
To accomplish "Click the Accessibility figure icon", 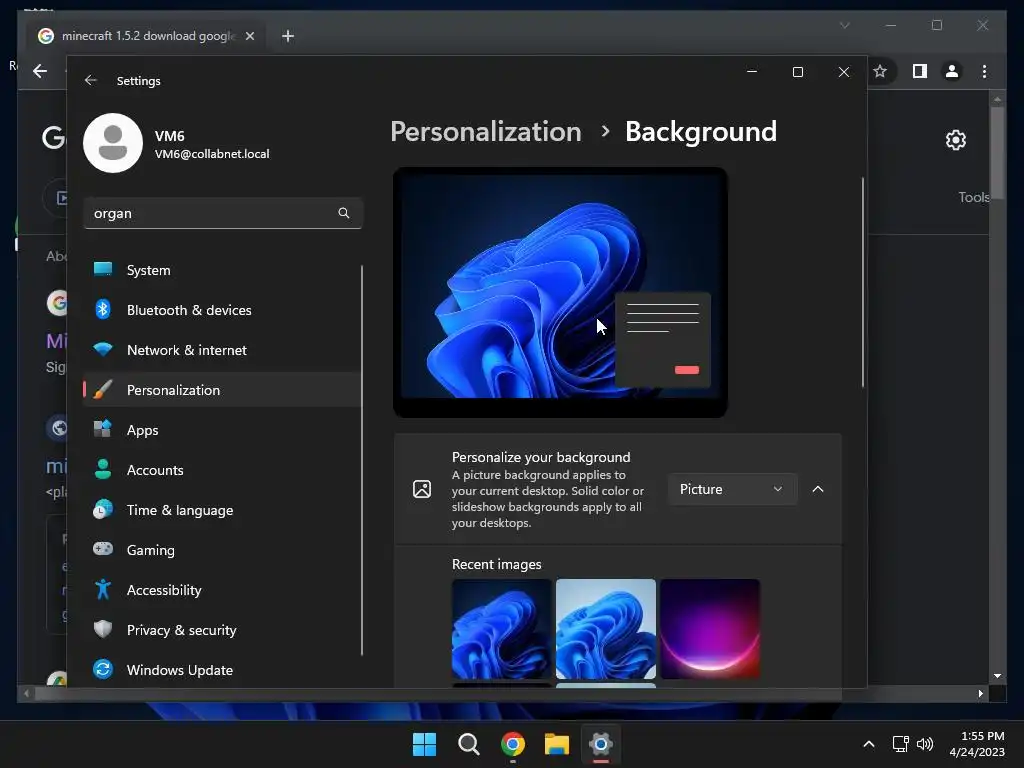I will [103, 589].
